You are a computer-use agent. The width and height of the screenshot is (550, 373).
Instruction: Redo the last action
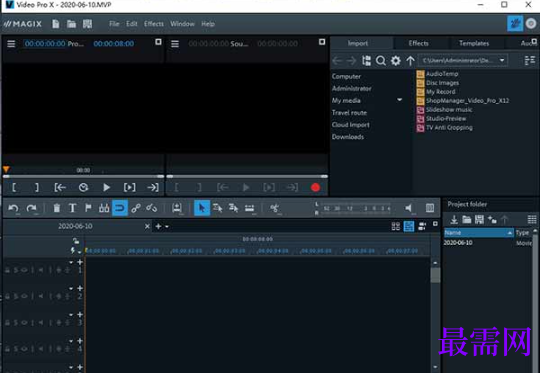coord(32,208)
